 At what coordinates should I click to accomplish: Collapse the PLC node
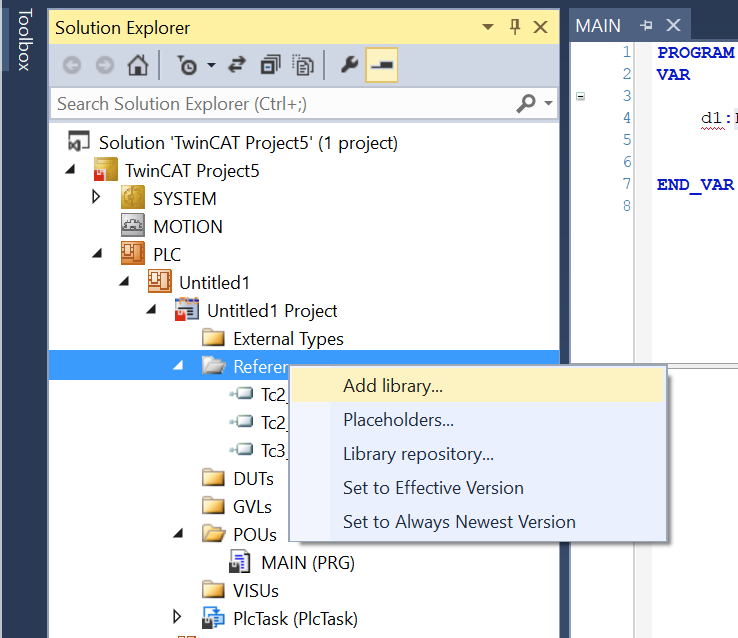point(97,253)
